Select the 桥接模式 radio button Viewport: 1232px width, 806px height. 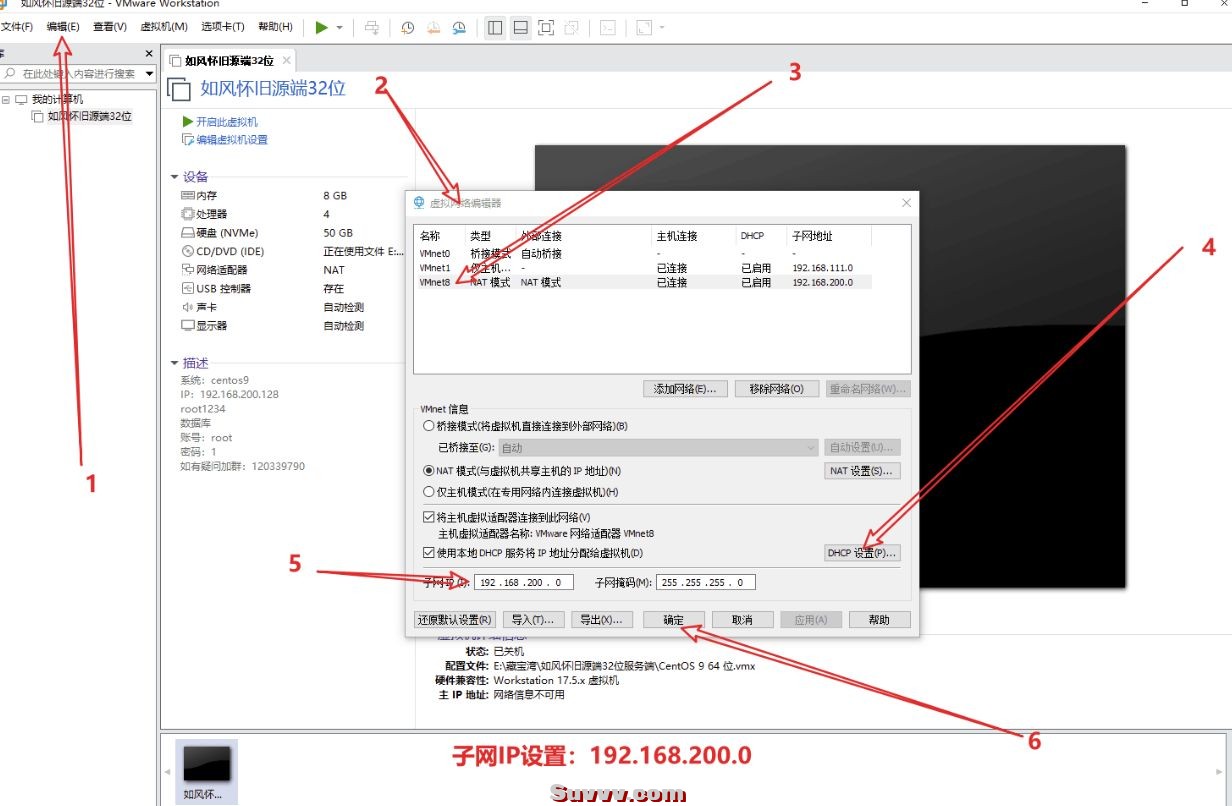[x=429, y=426]
